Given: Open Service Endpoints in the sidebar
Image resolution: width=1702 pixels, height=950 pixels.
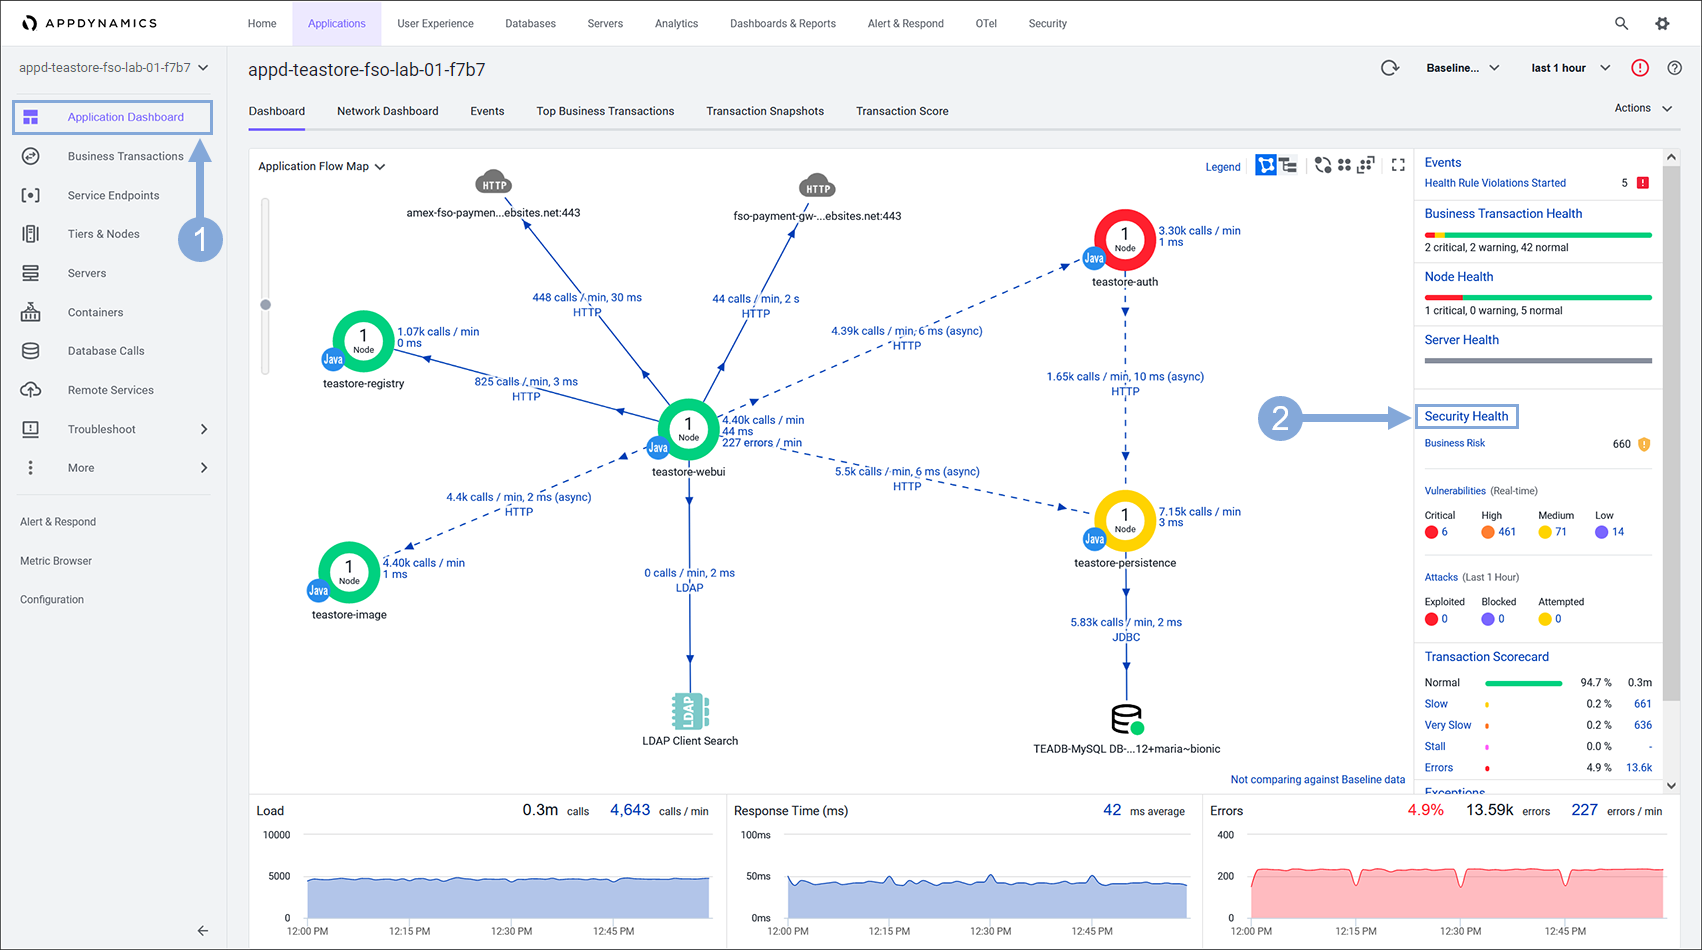Looking at the screenshot, I should (x=113, y=195).
